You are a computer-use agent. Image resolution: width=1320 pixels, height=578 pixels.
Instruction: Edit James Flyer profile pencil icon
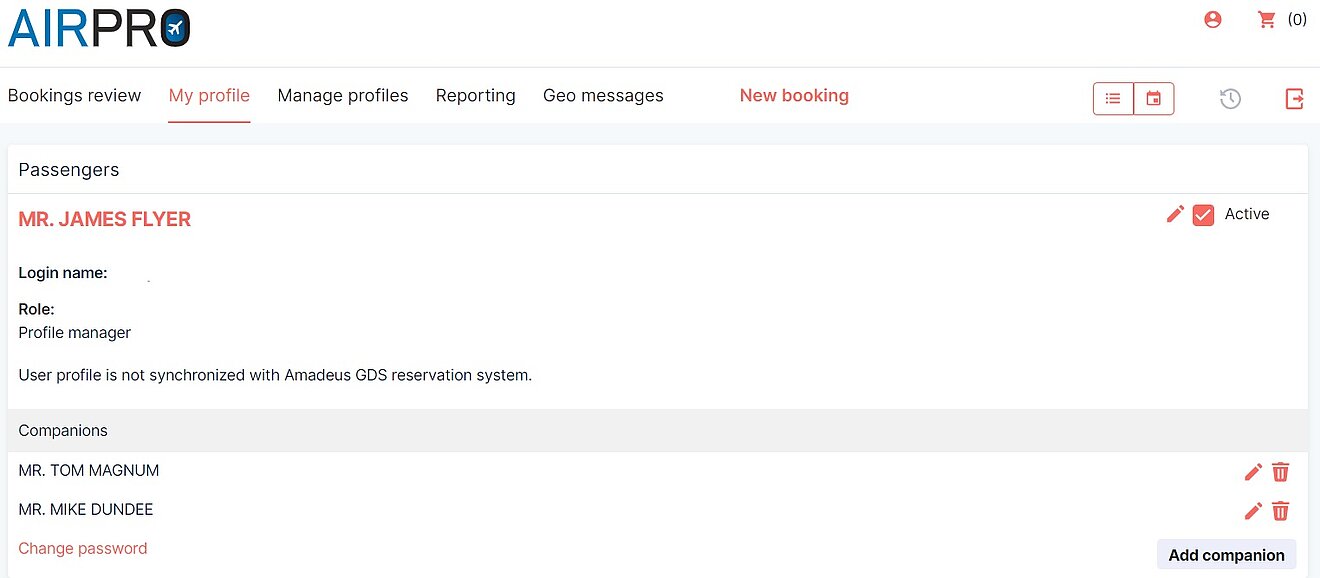click(x=1176, y=214)
